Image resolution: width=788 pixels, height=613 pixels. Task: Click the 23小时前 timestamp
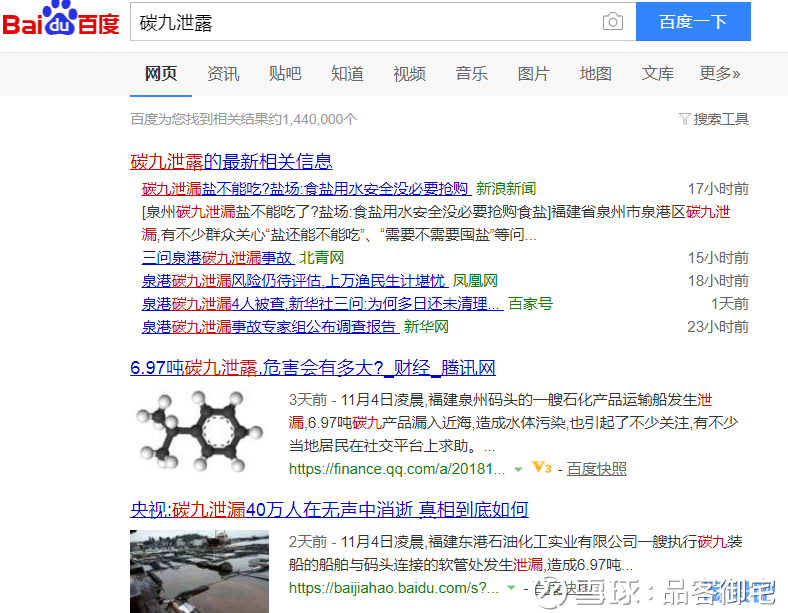(x=718, y=327)
